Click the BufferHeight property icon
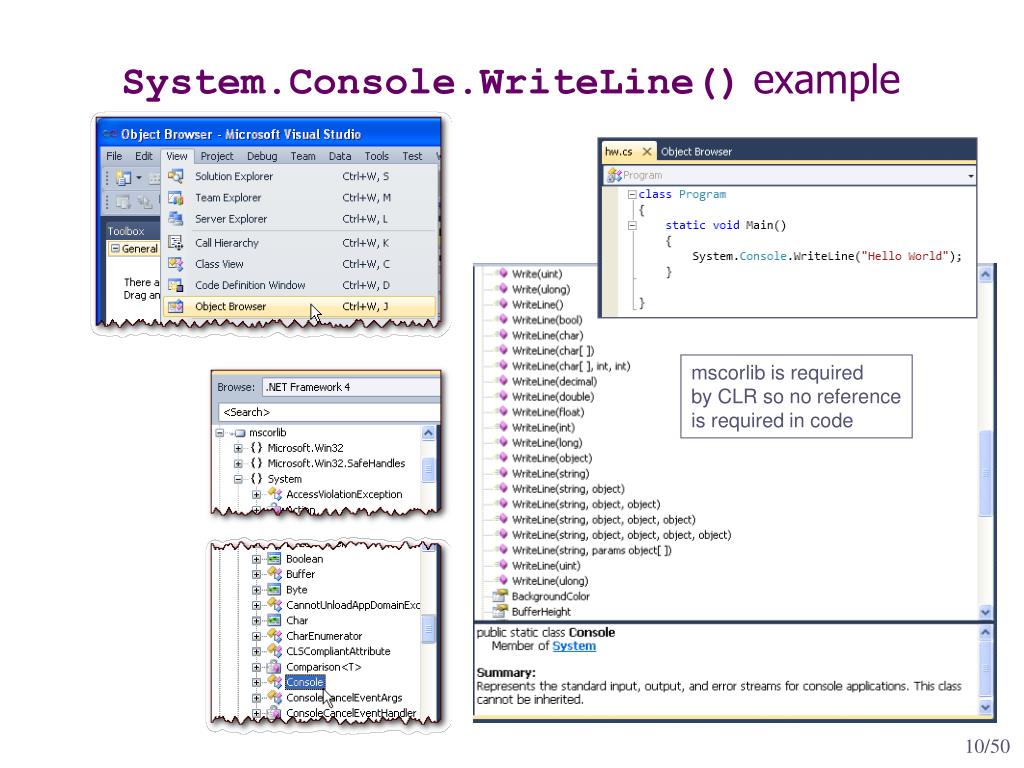This screenshot has height=768, width=1024. point(500,611)
